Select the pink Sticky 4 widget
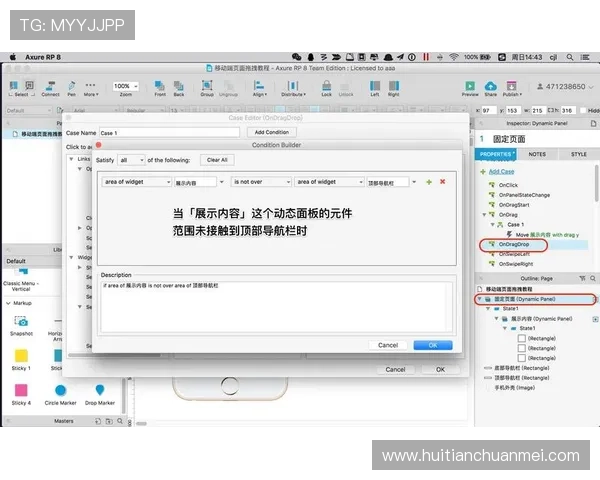This screenshot has width=600, height=480. 21,394
